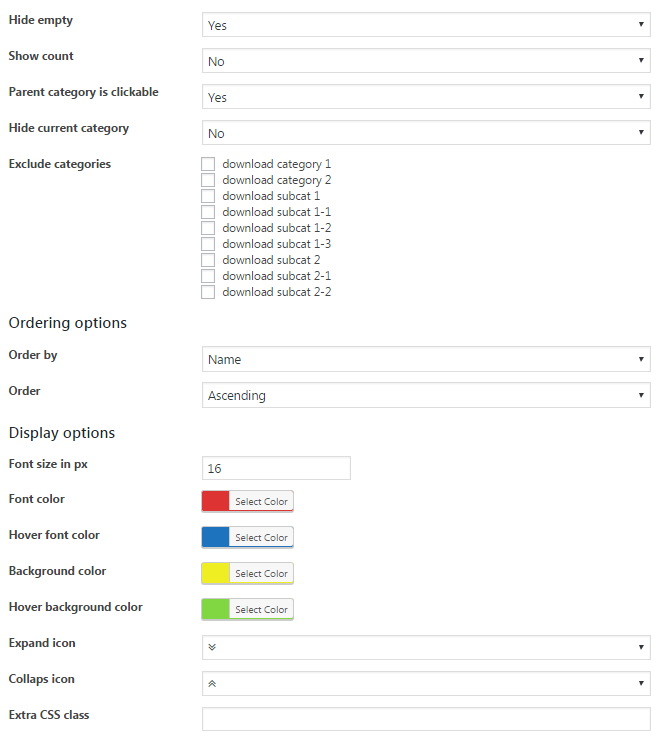Check the download category 1 checkbox
The height and width of the screenshot is (746, 669).
point(208,164)
